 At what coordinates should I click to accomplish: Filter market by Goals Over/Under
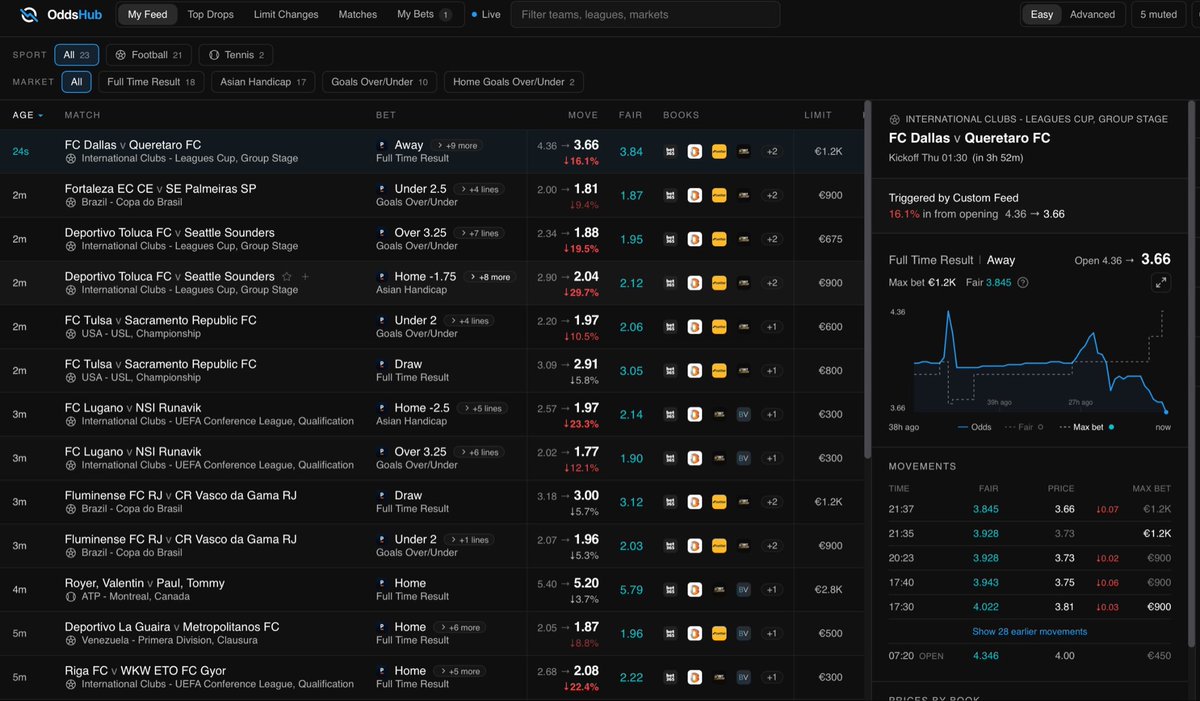379,82
